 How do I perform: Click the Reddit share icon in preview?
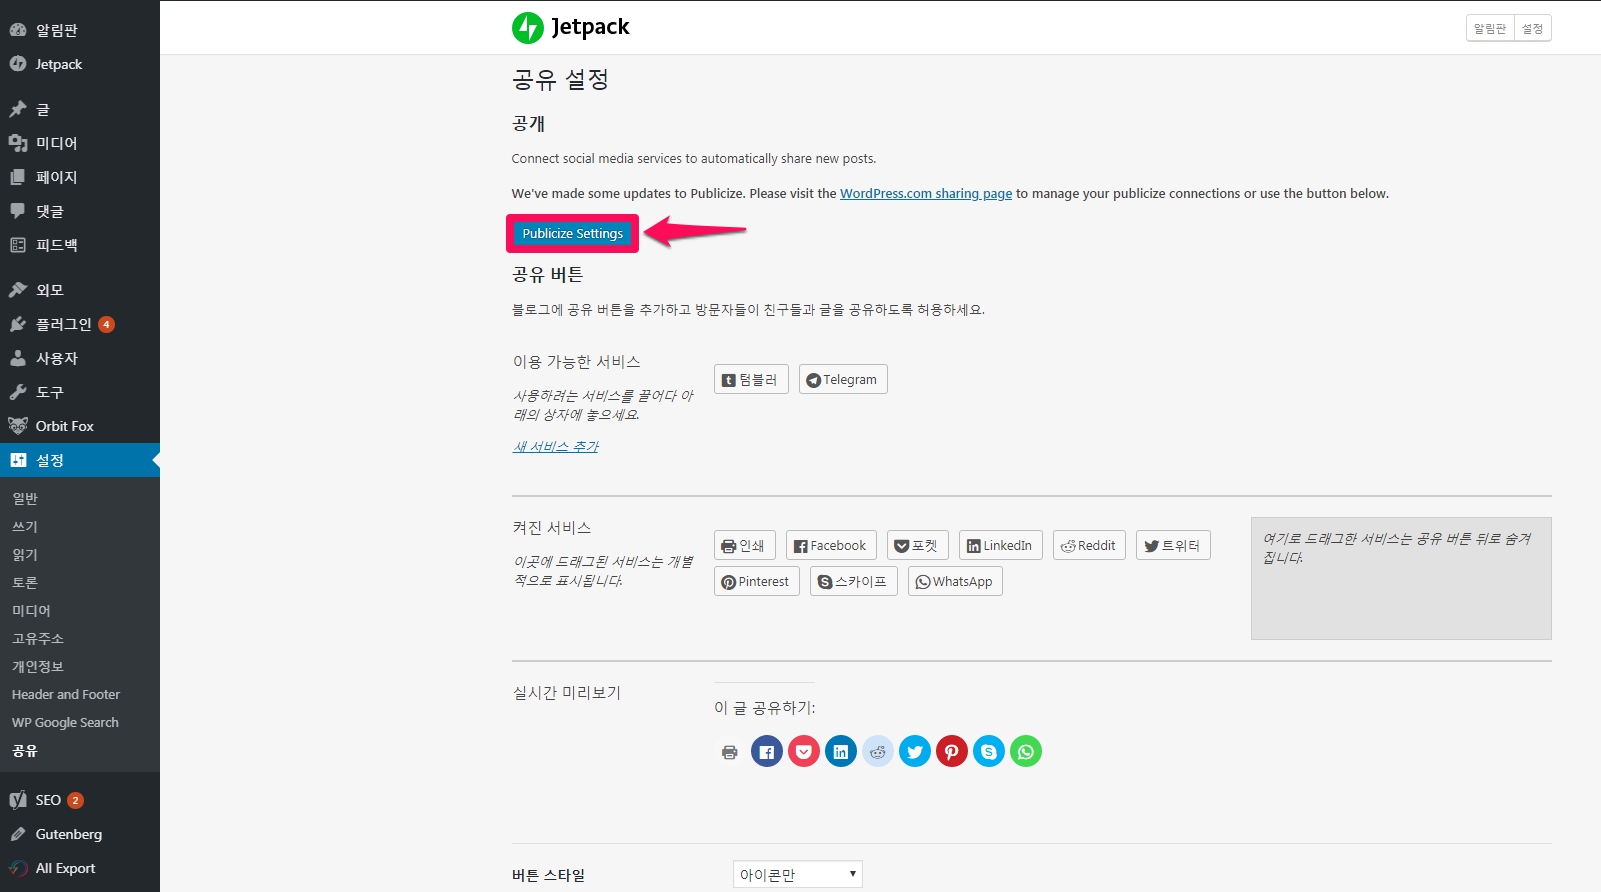[878, 752]
